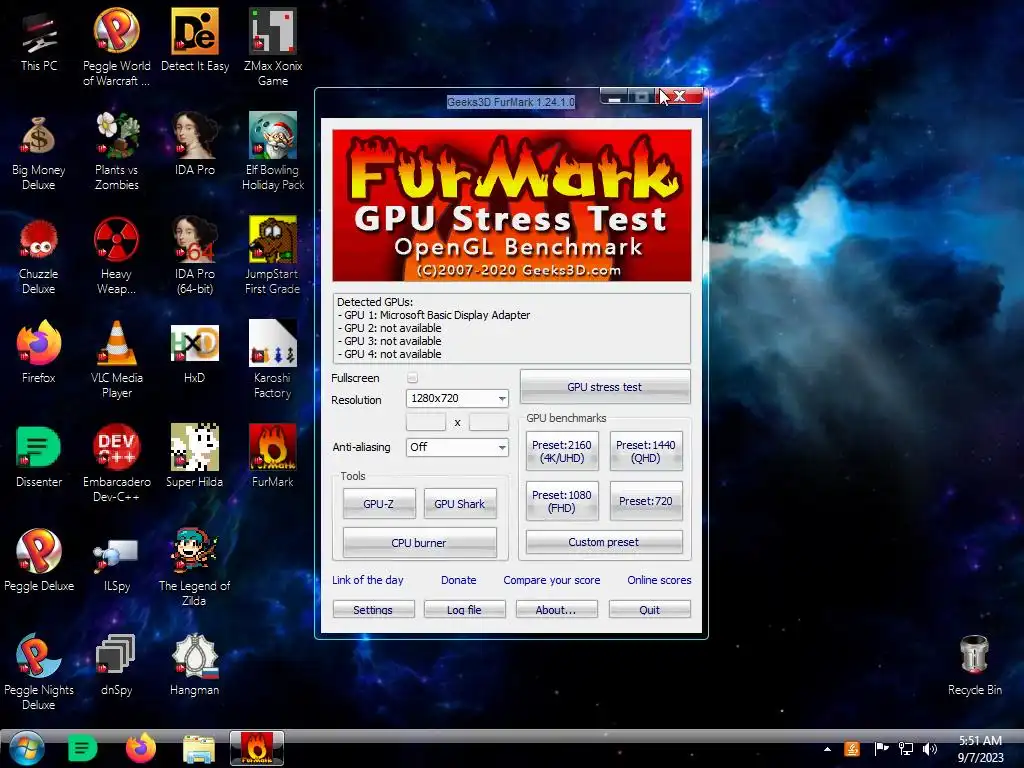Screen dimensions: 1024x768
Task: Run the Preset:1440 (QHD) benchmark
Action: click(646, 451)
